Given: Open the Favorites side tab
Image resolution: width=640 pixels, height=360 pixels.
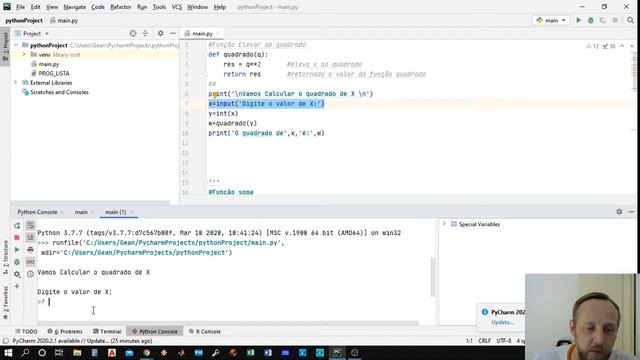Looking at the screenshot, I should pos(5,302).
